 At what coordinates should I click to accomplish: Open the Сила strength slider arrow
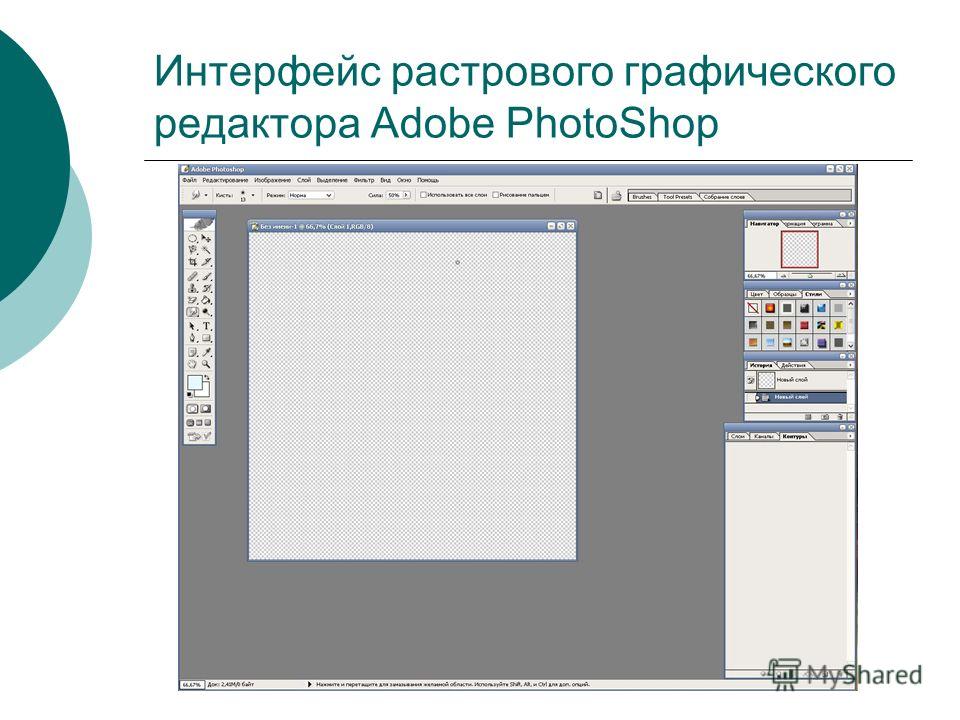406,195
